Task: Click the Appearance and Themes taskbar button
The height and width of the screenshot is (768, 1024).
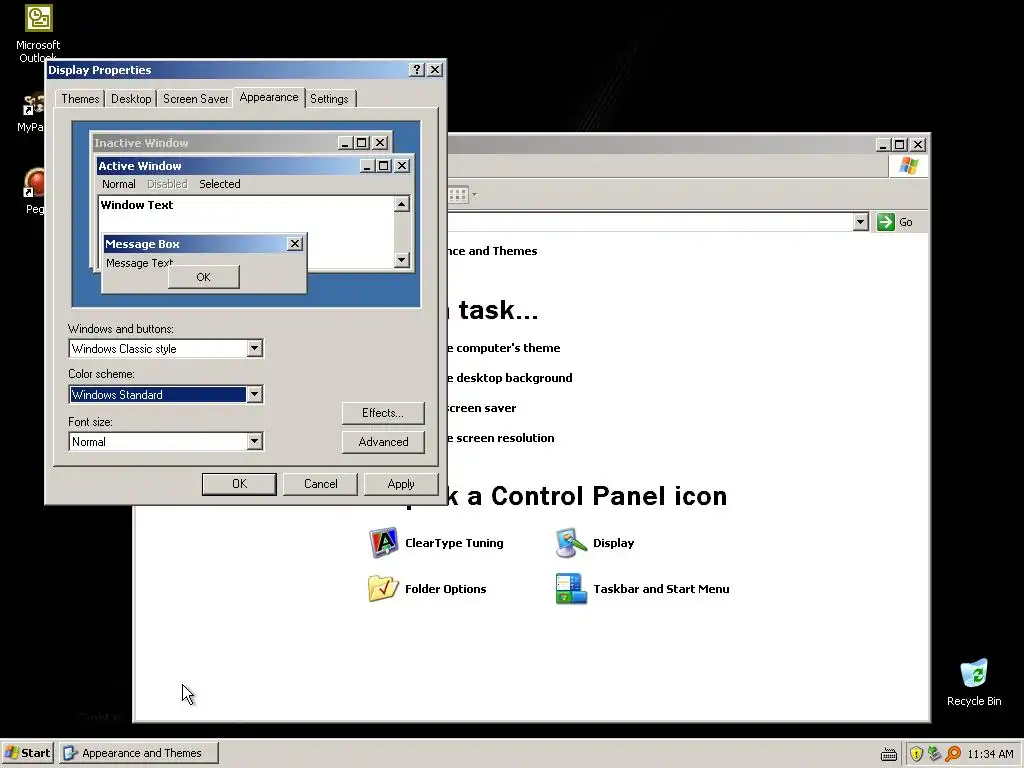Action: point(139,753)
